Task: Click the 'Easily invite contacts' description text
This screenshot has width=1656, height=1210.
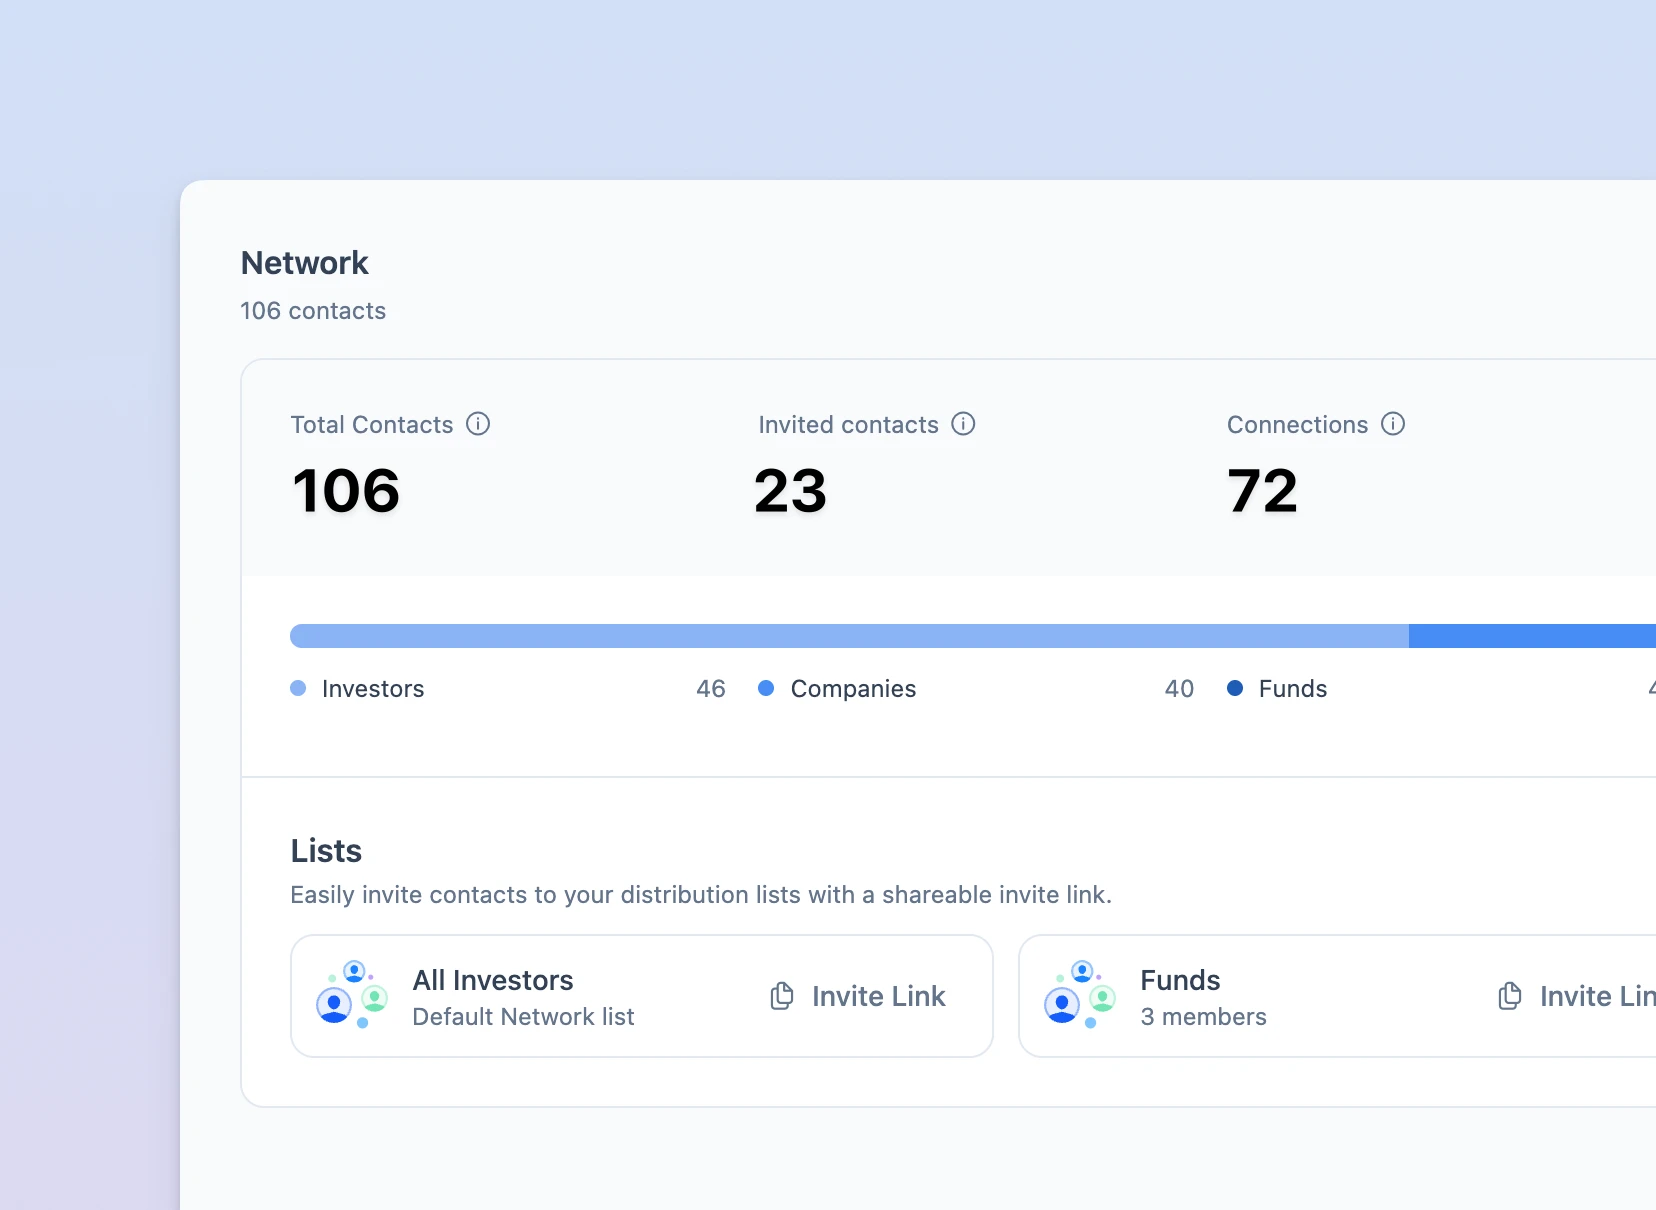Action: tap(701, 895)
